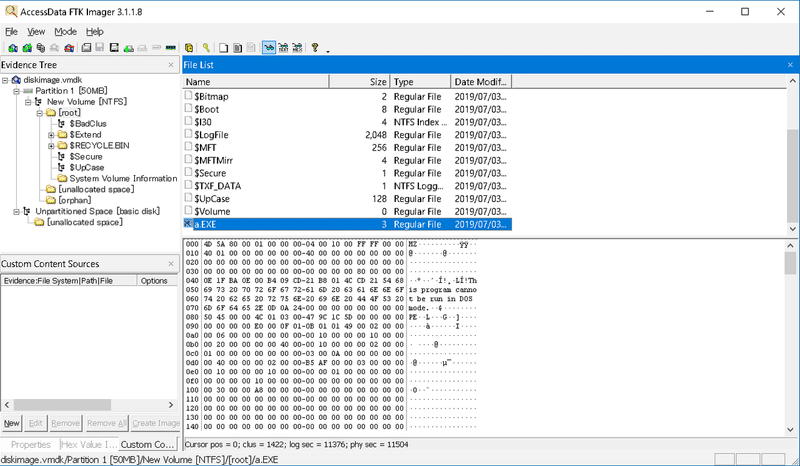Select System Volume Information in tree
800x466 pixels.
123,178
